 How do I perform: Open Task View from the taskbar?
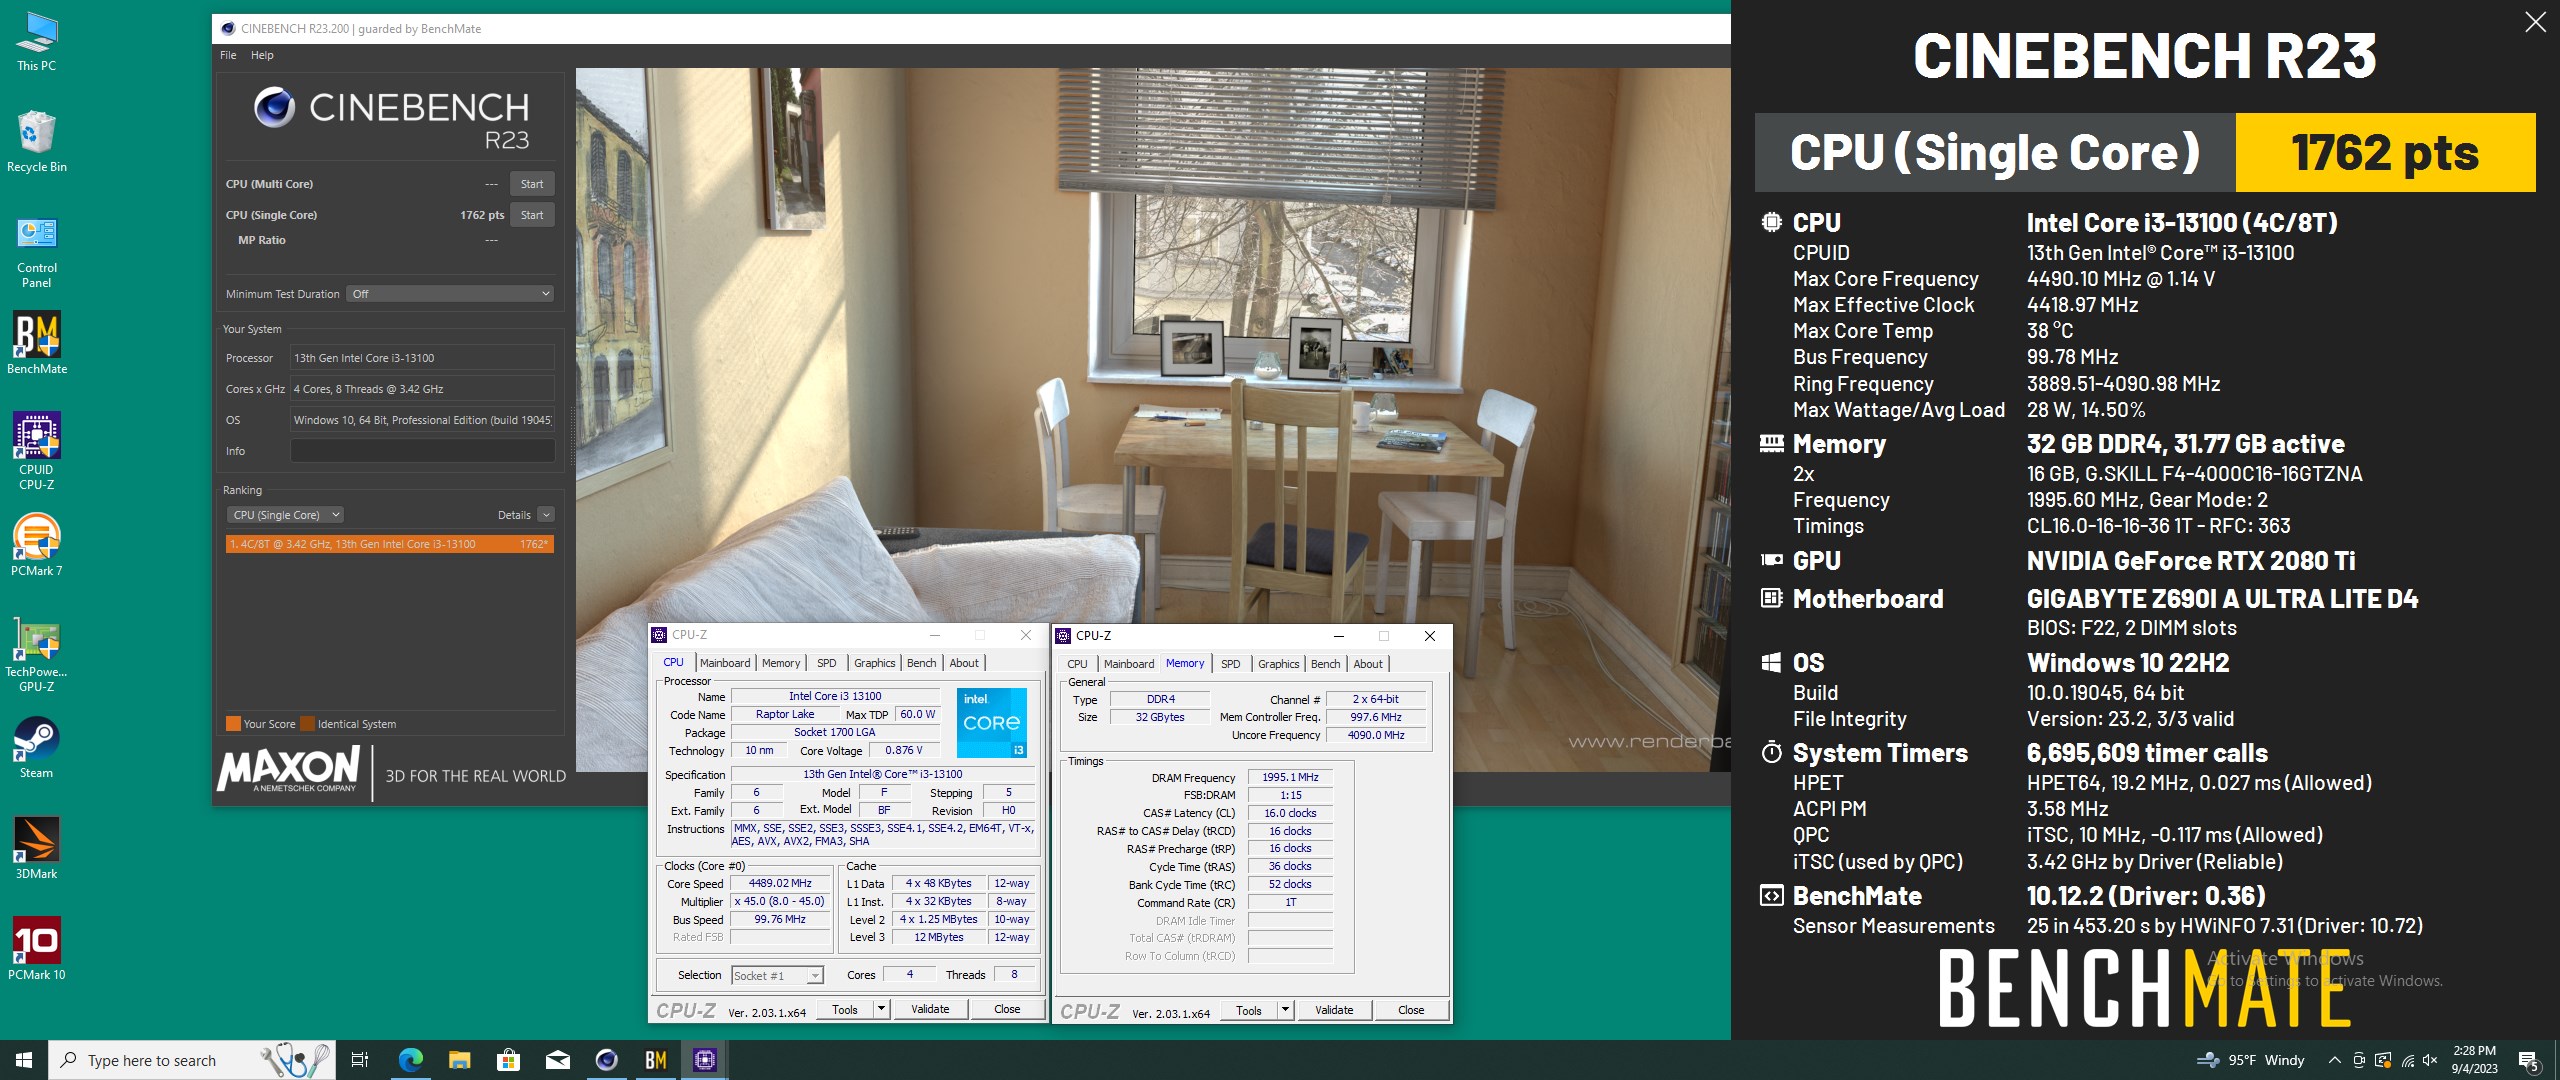(360, 1060)
